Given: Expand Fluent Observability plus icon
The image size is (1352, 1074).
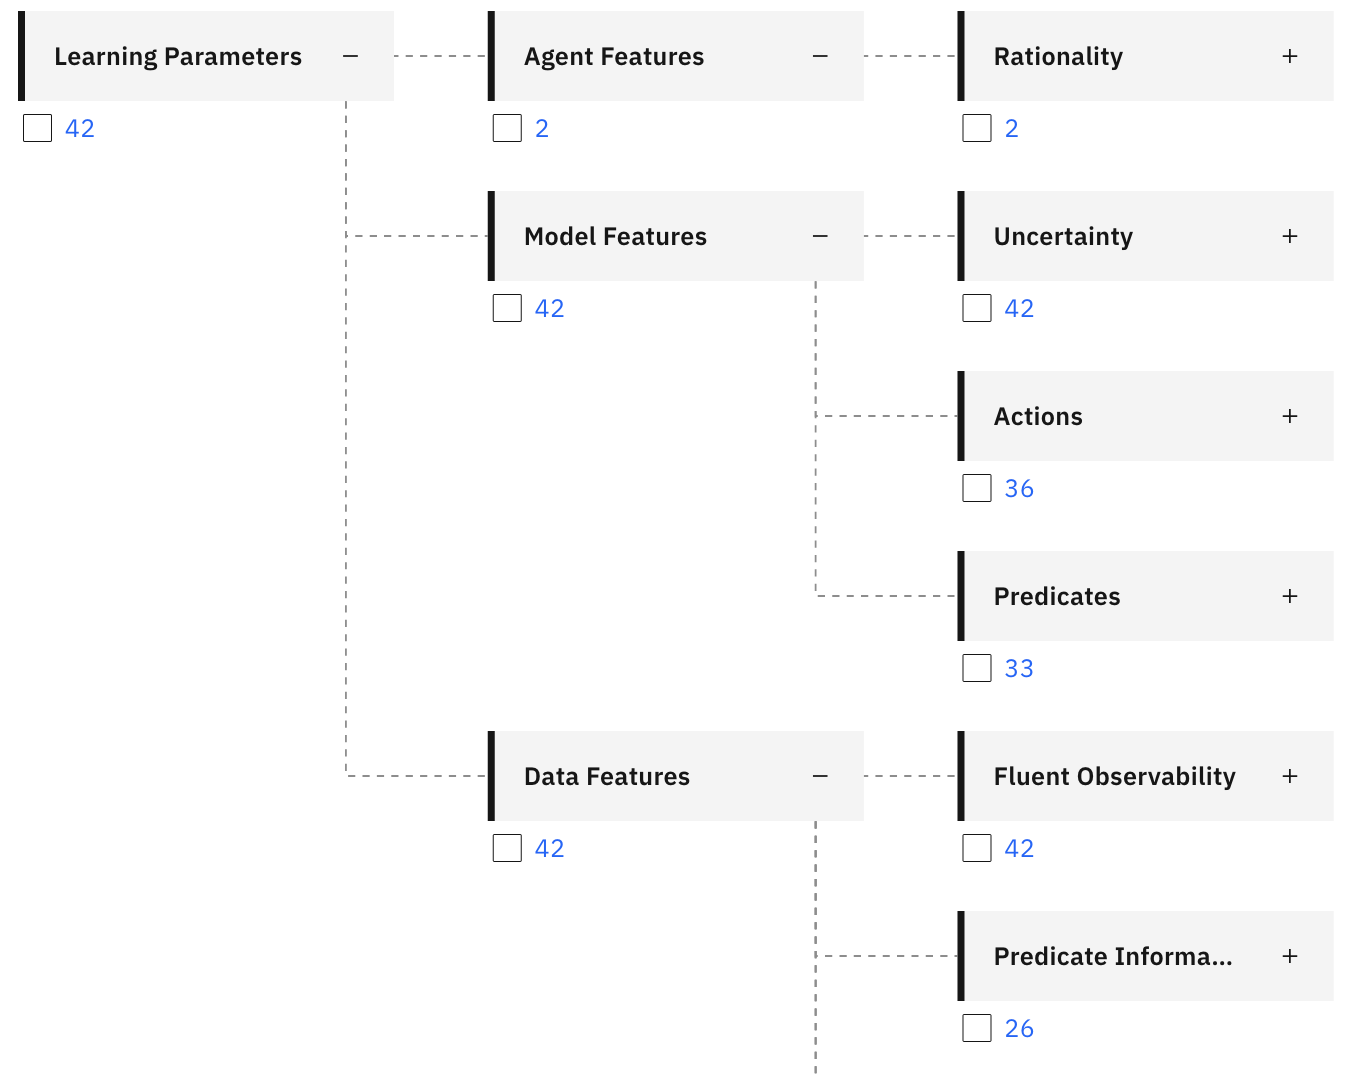Looking at the screenshot, I should click(x=1290, y=777).
